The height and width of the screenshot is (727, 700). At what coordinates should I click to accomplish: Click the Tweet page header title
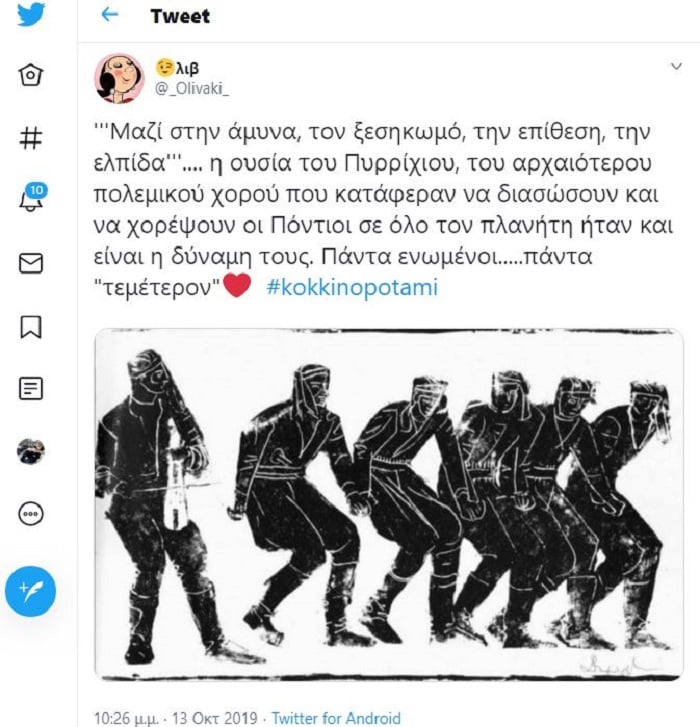click(x=180, y=16)
